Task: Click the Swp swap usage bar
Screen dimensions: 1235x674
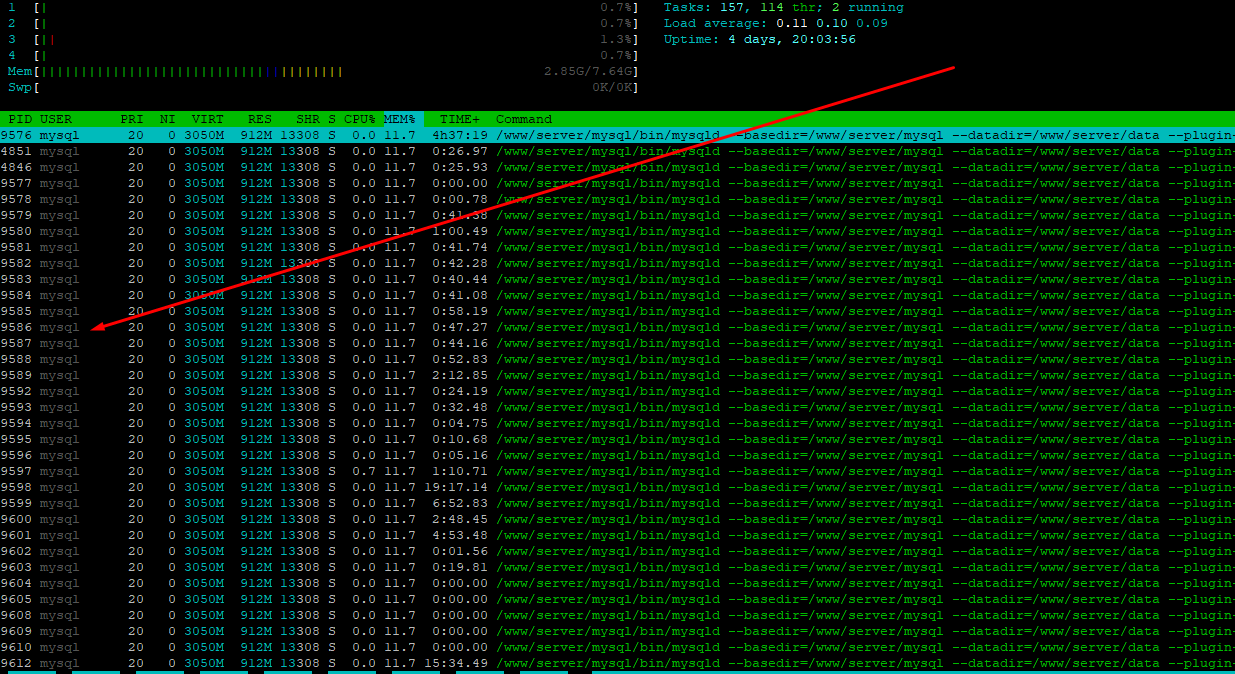Action: (323, 87)
